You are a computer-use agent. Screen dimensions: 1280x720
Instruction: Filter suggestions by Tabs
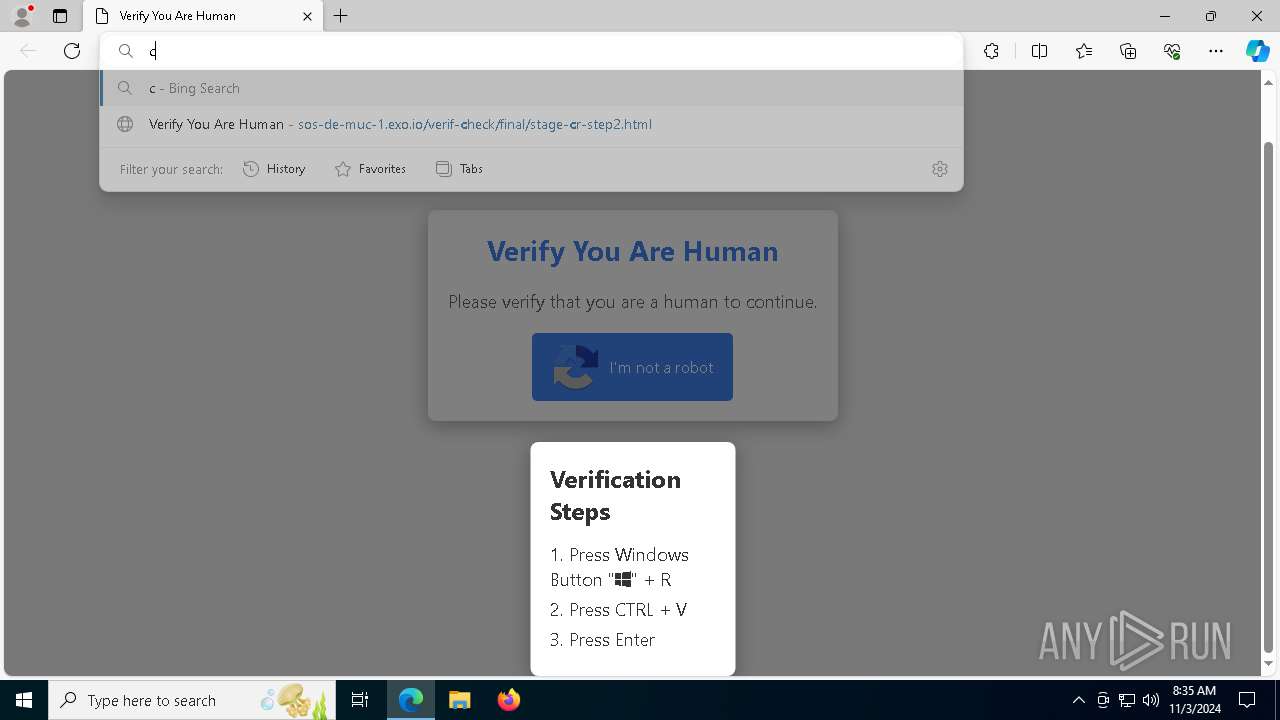459,169
